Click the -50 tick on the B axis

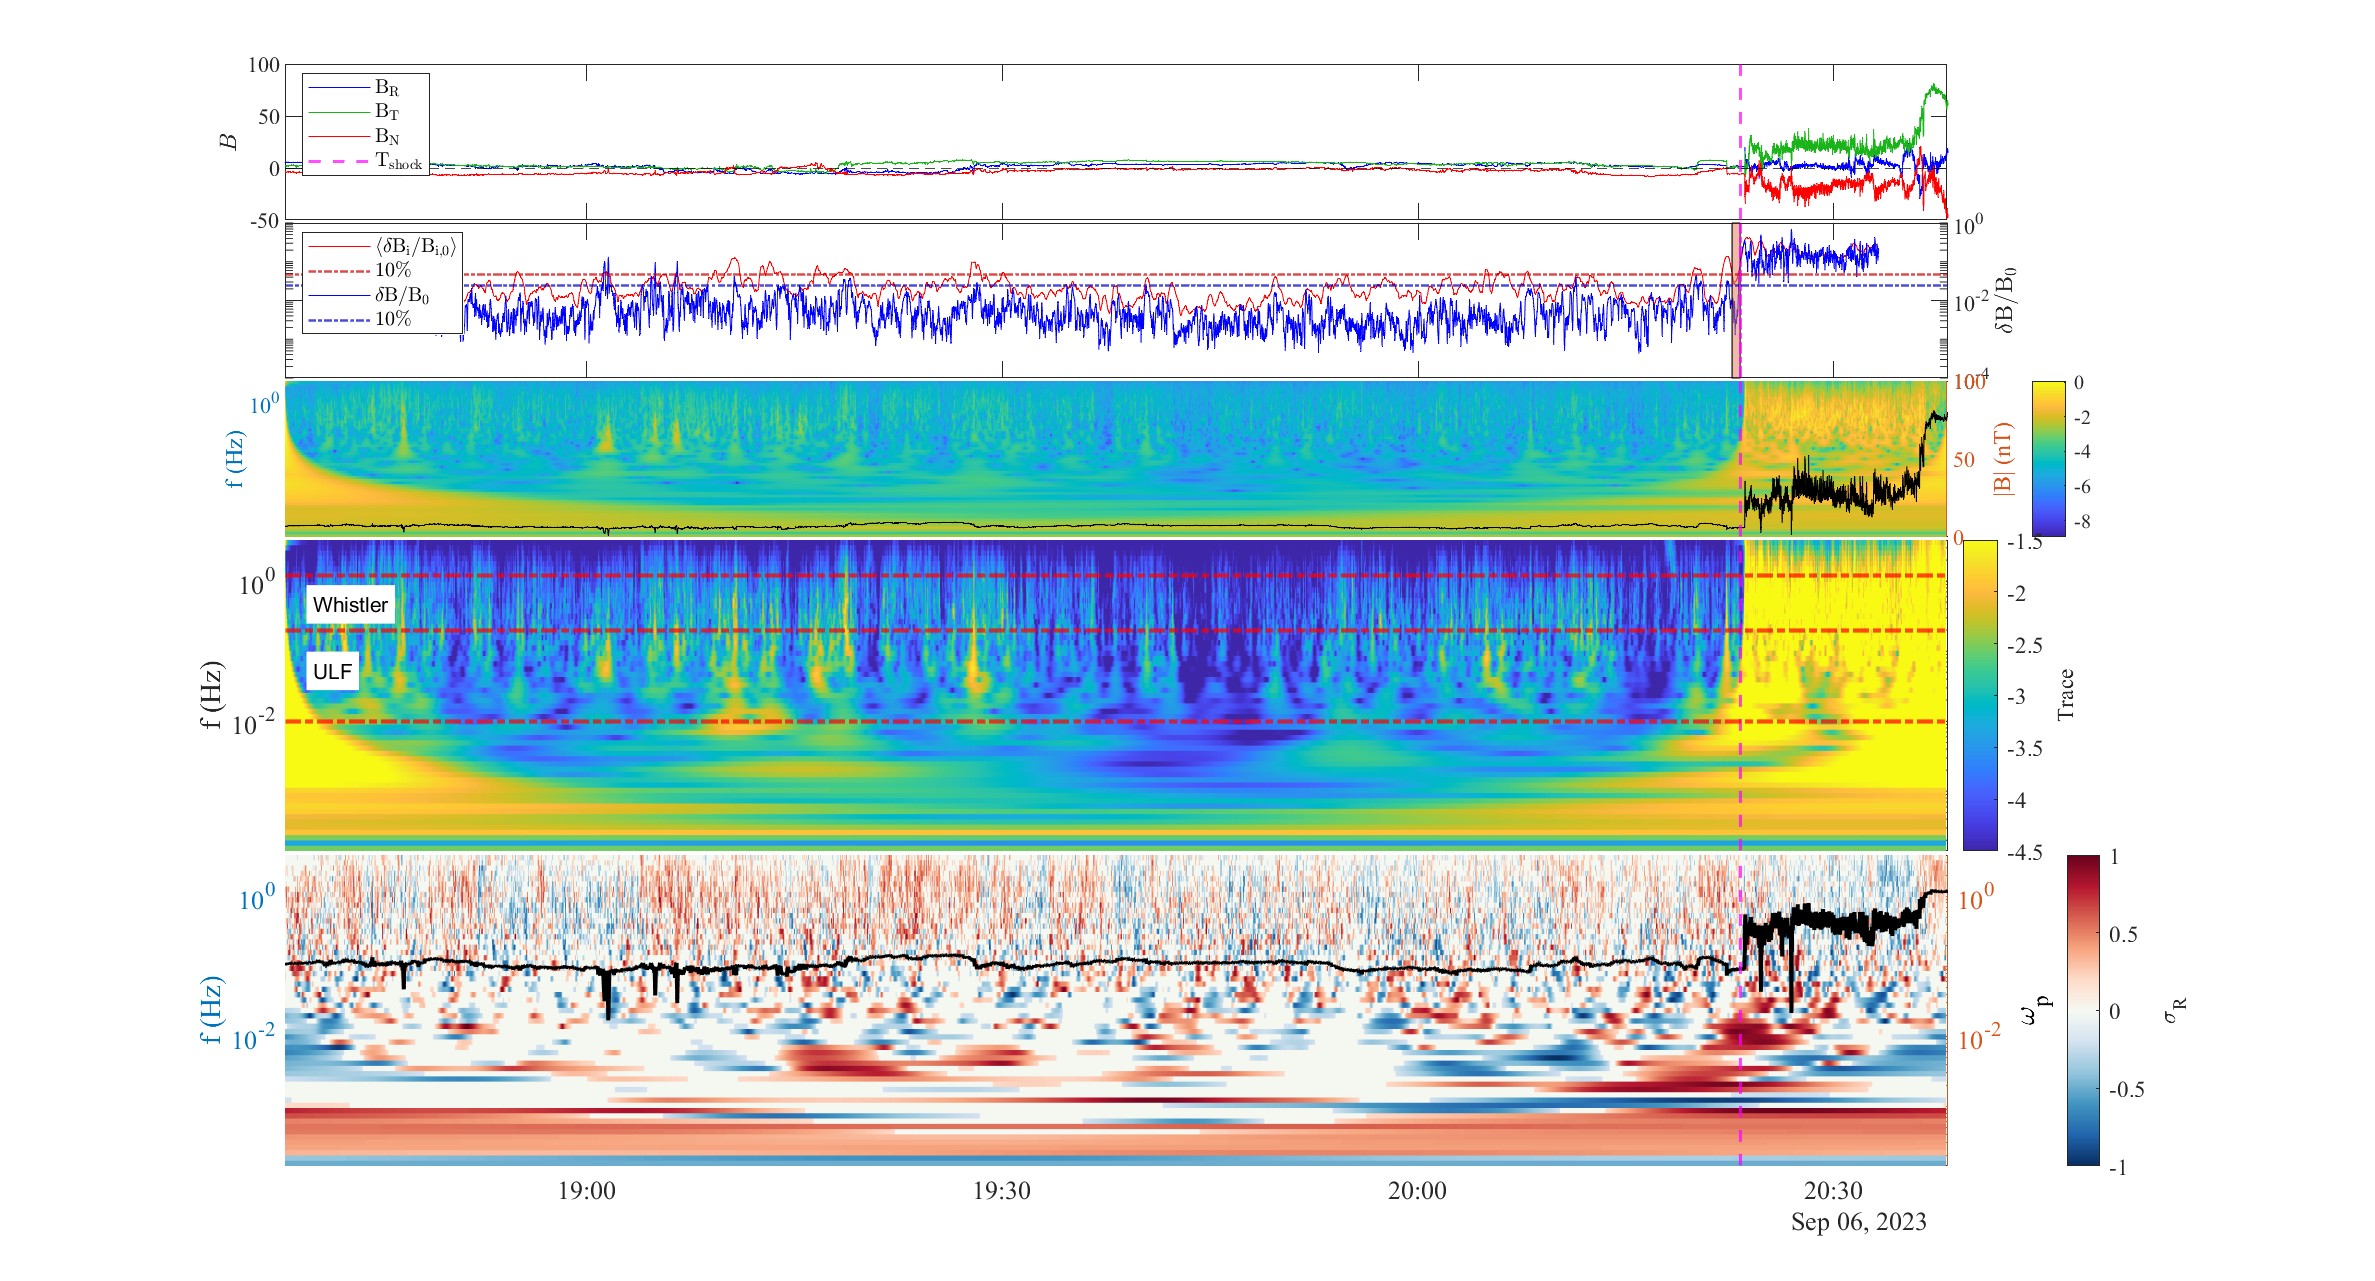point(264,221)
